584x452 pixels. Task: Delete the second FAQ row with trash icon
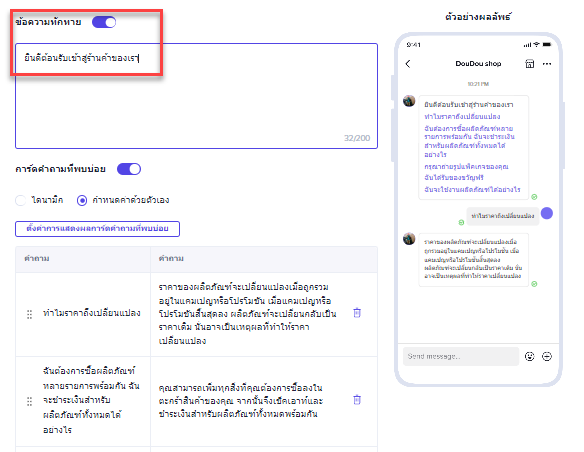pyautogui.click(x=357, y=400)
